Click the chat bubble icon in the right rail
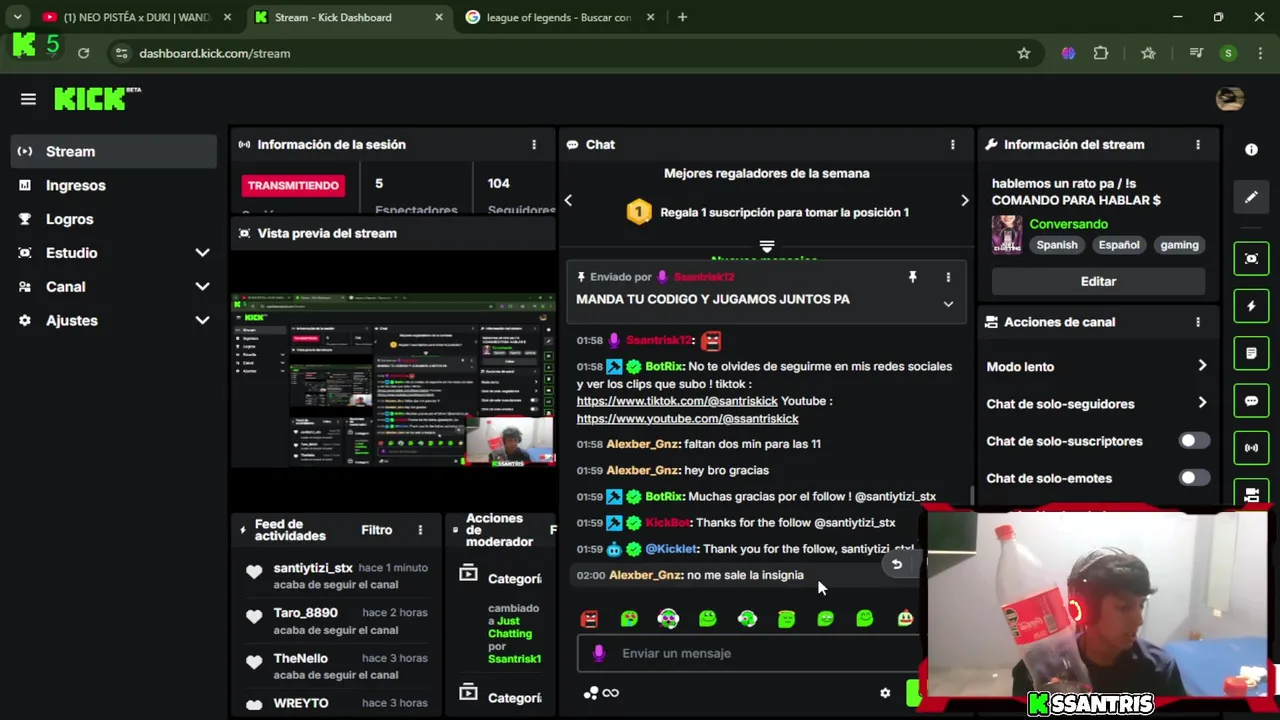The width and height of the screenshot is (1280, 720). [x=1251, y=401]
